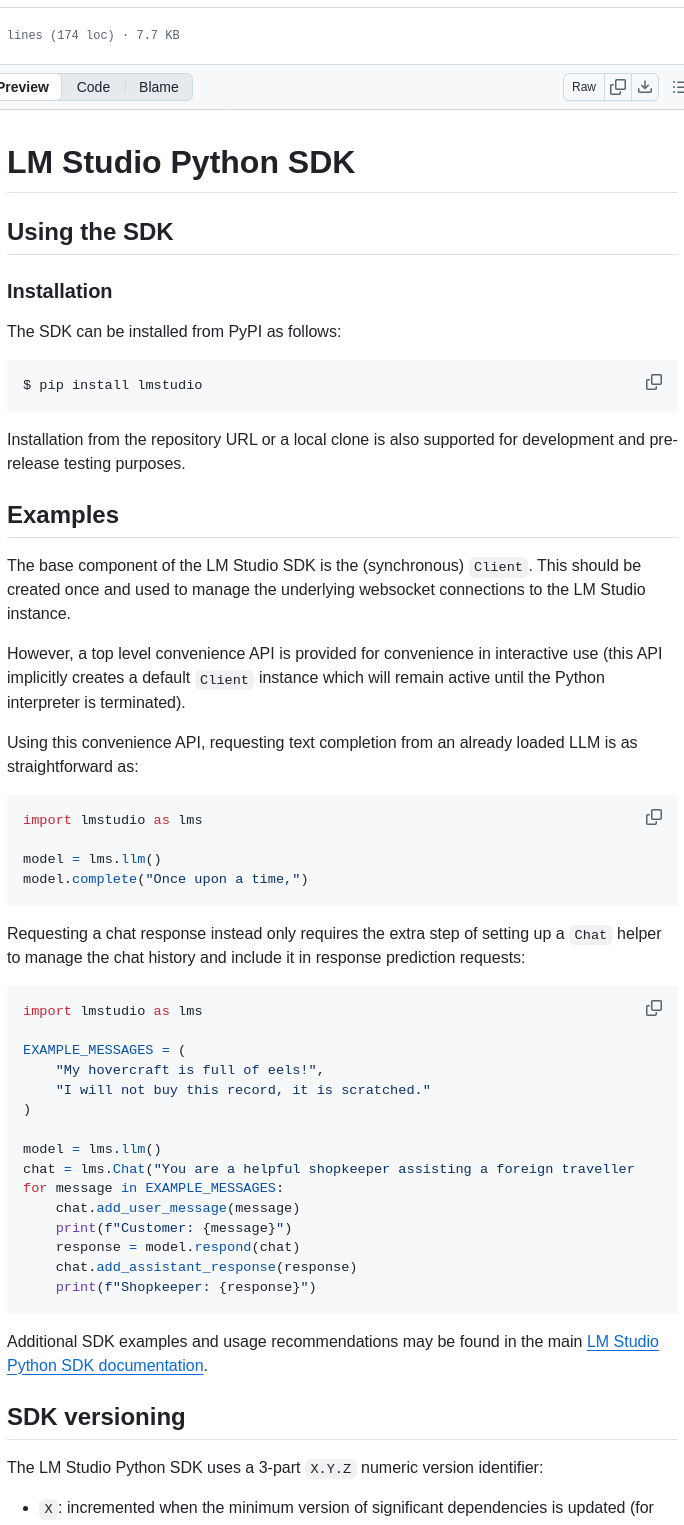Screen dimensions: 684x1525
Task: Click the LM Studio Python SDK title heading
Action: click(x=180, y=162)
